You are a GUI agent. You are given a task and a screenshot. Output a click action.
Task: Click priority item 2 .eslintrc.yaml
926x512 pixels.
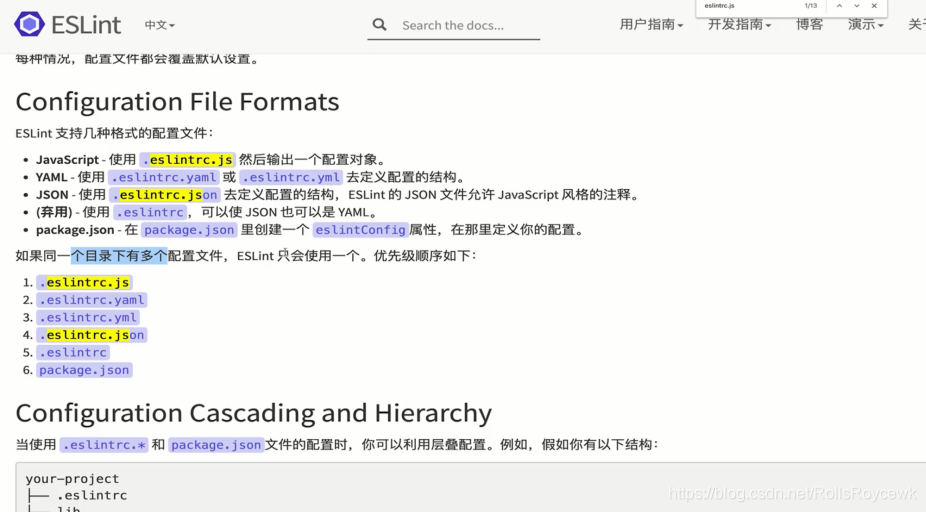coord(92,300)
